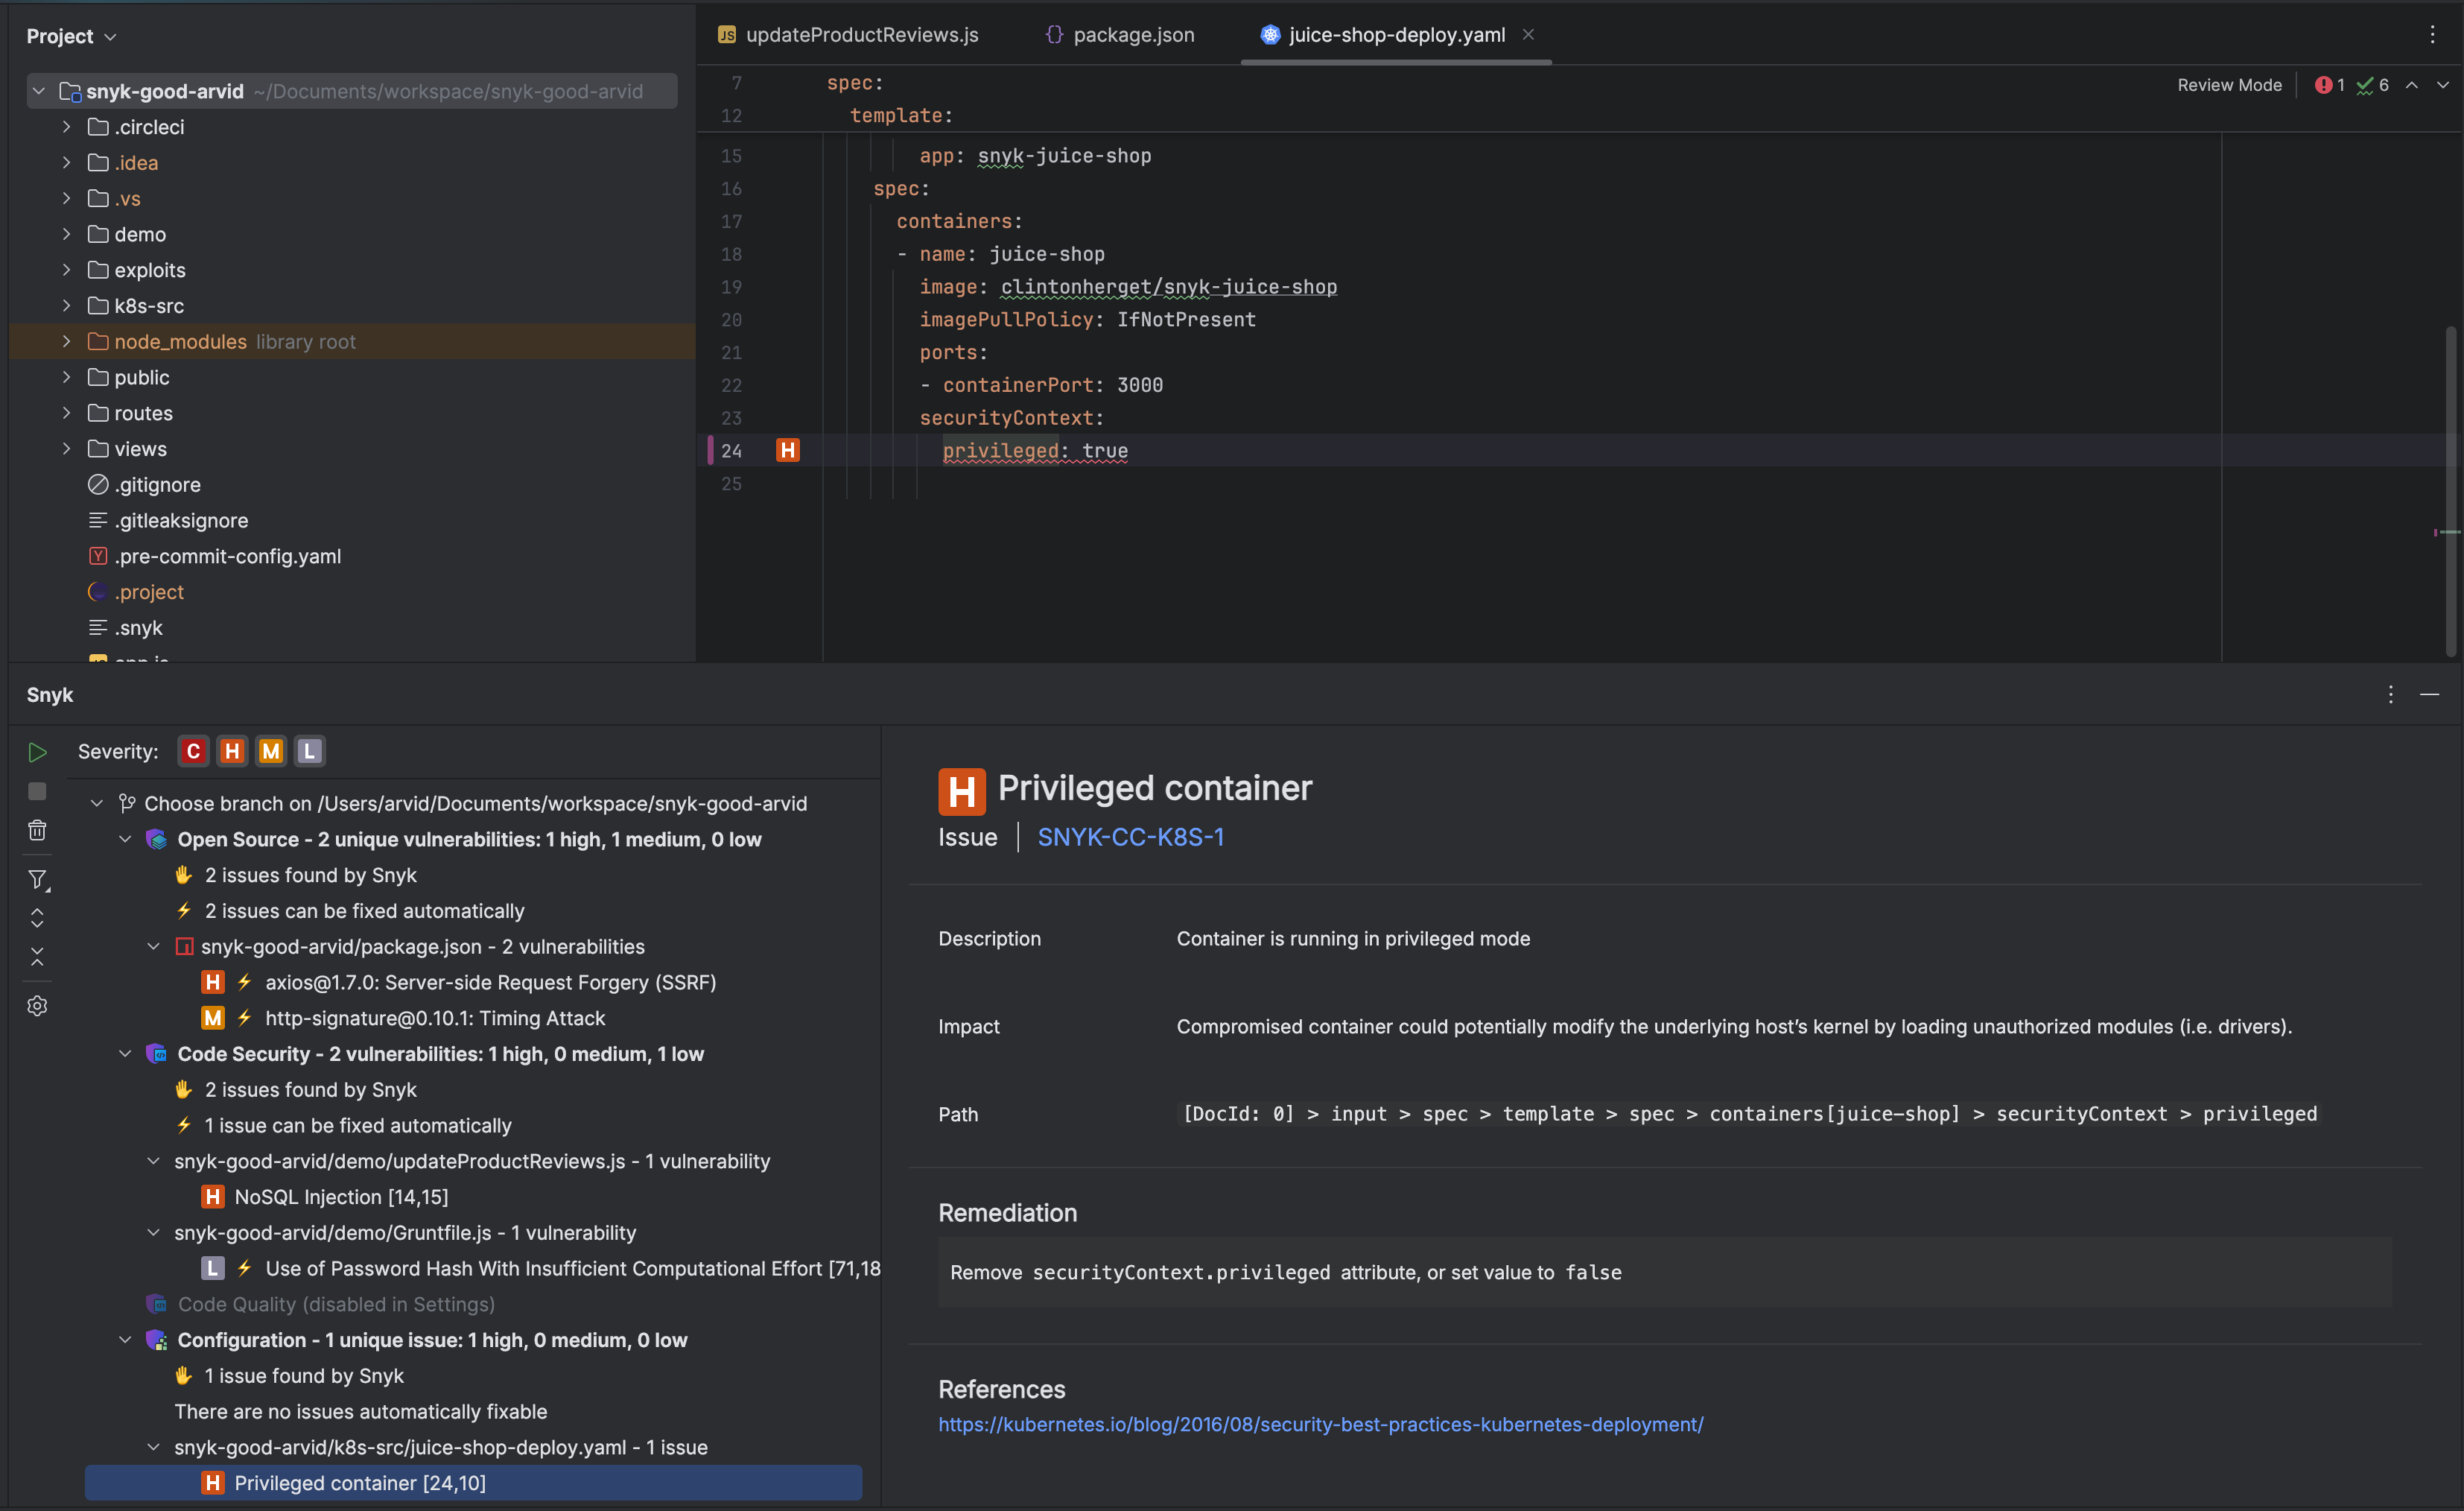The image size is (2464, 1511).
Task: Toggle Critical severity filter
Action: [193, 751]
